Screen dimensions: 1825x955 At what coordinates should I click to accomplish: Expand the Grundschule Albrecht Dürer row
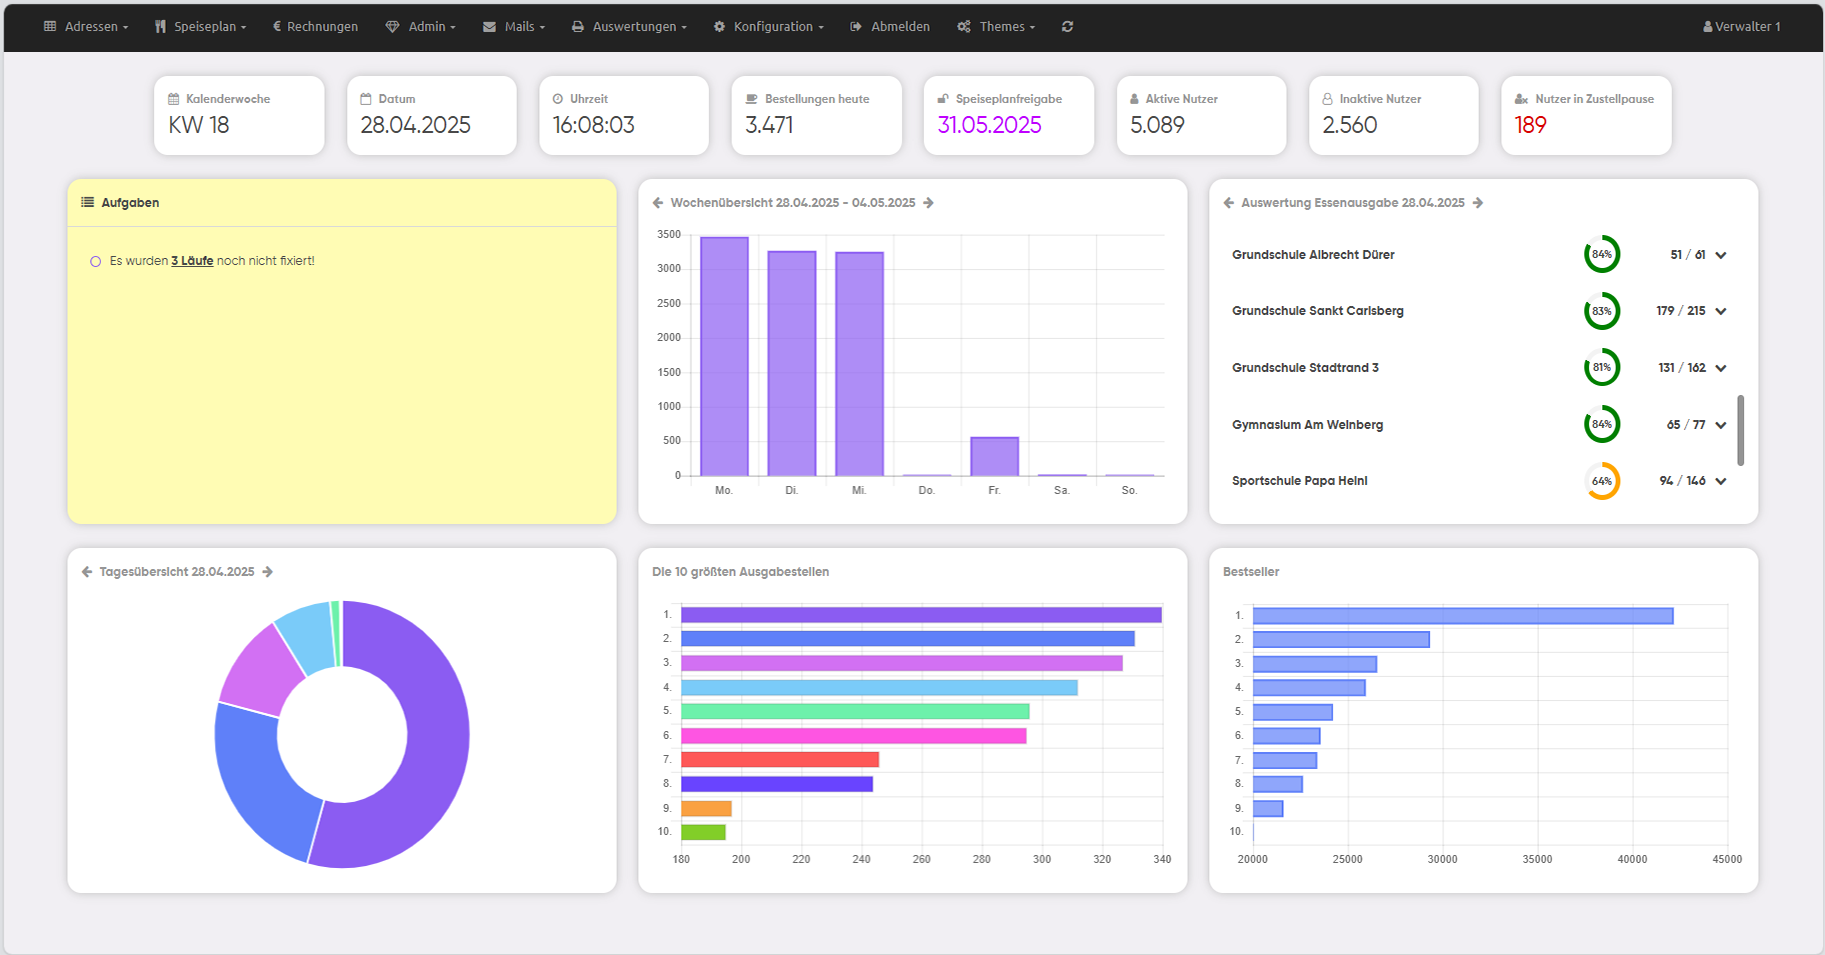point(1721,255)
